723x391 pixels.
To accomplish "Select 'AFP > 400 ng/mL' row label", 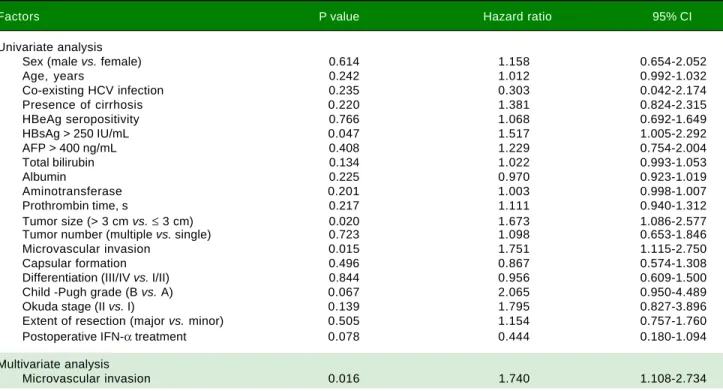I will (69, 148).
